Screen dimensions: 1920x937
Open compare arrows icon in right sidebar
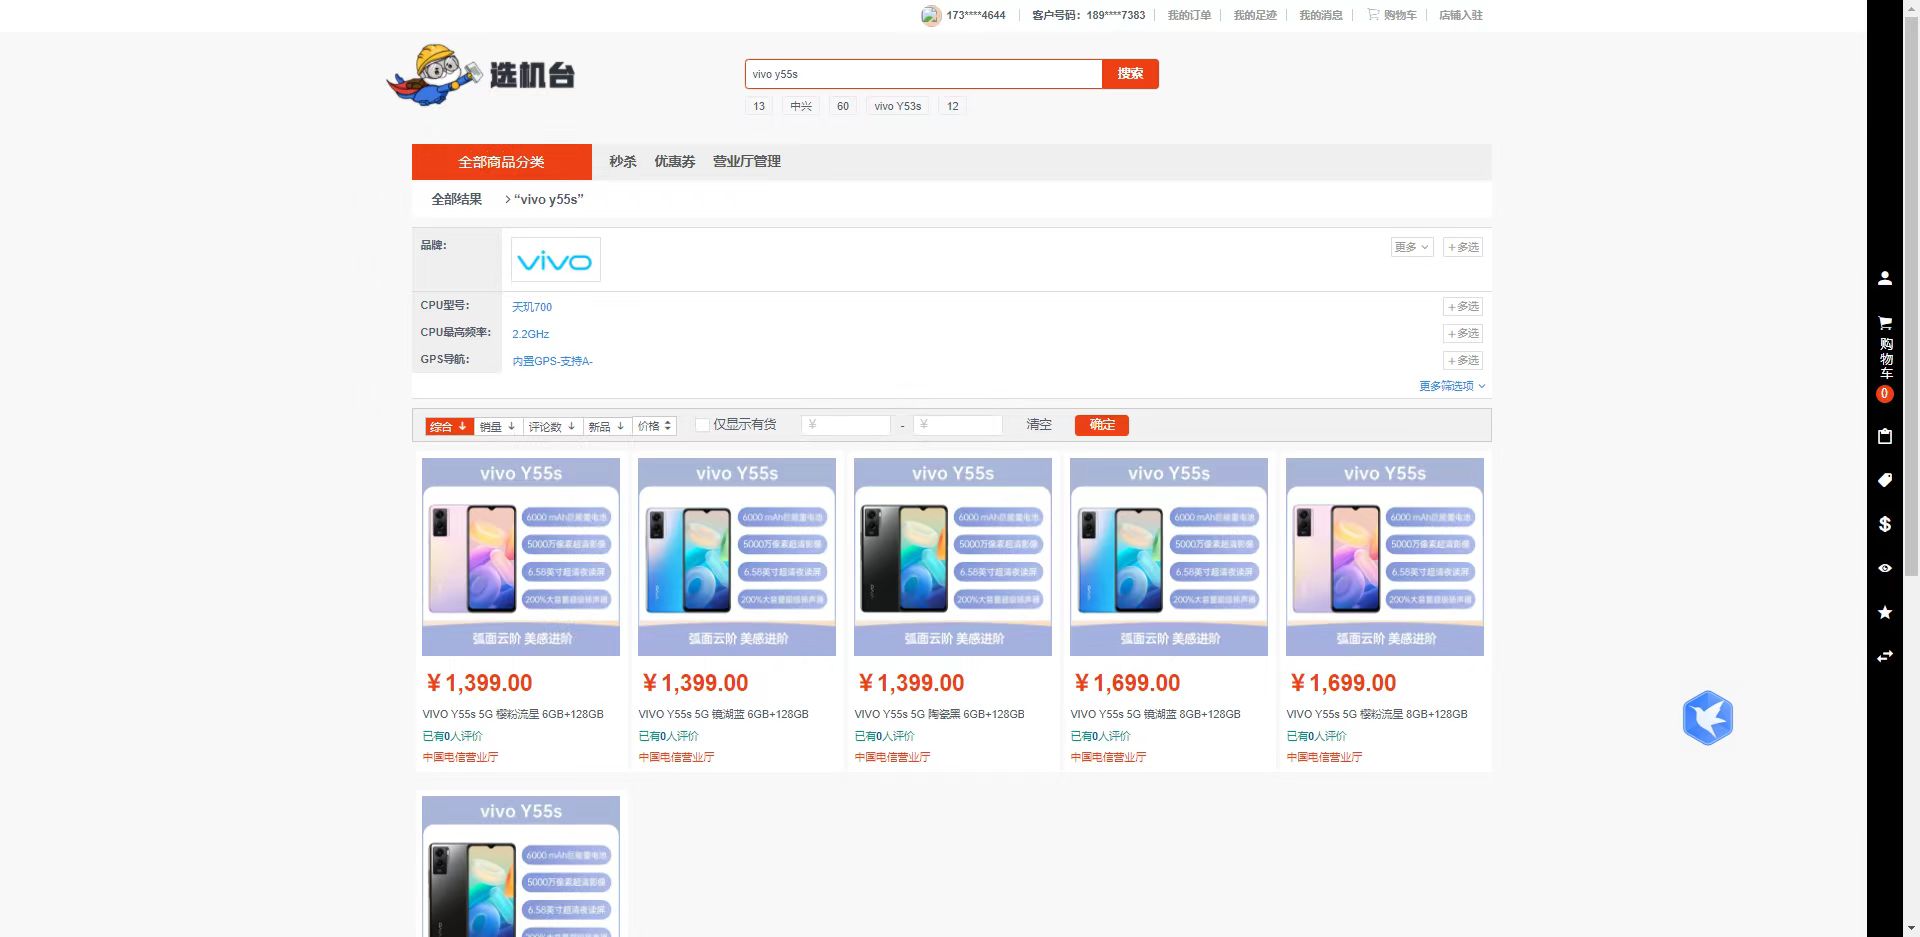[1885, 656]
